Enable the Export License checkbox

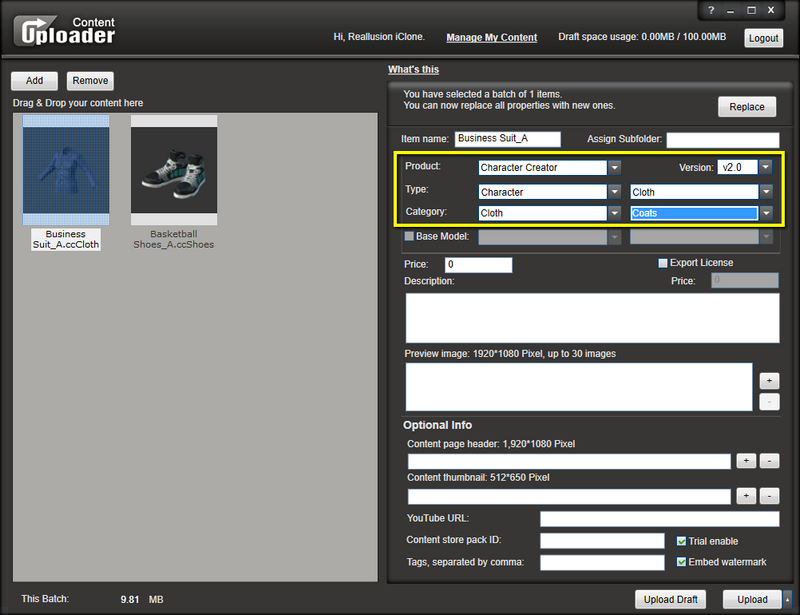(x=663, y=263)
